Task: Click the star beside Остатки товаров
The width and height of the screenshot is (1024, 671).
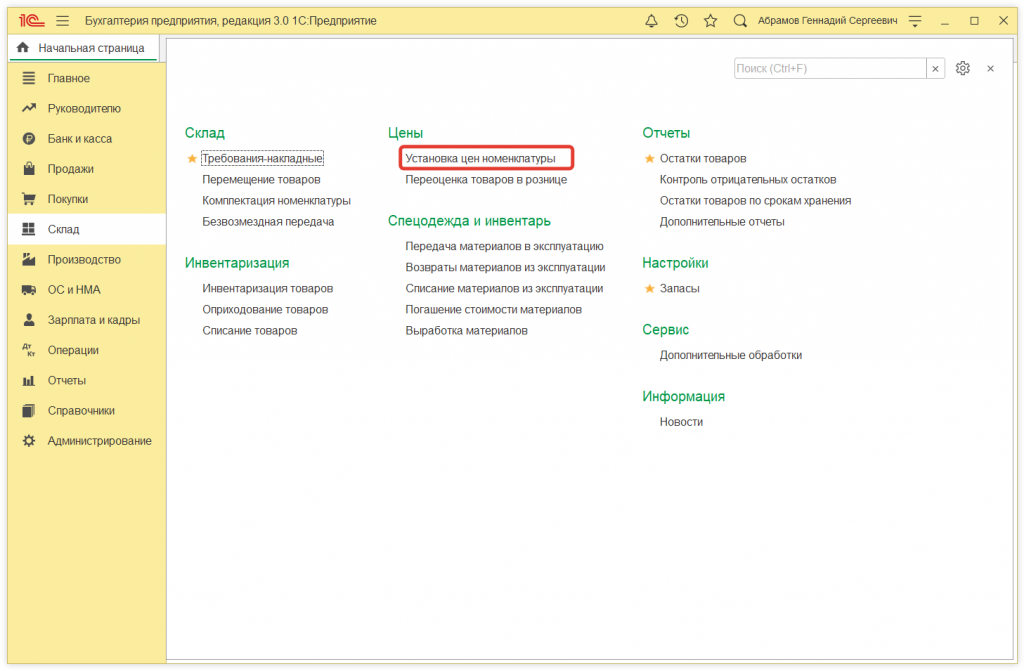Action: click(650, 158)
